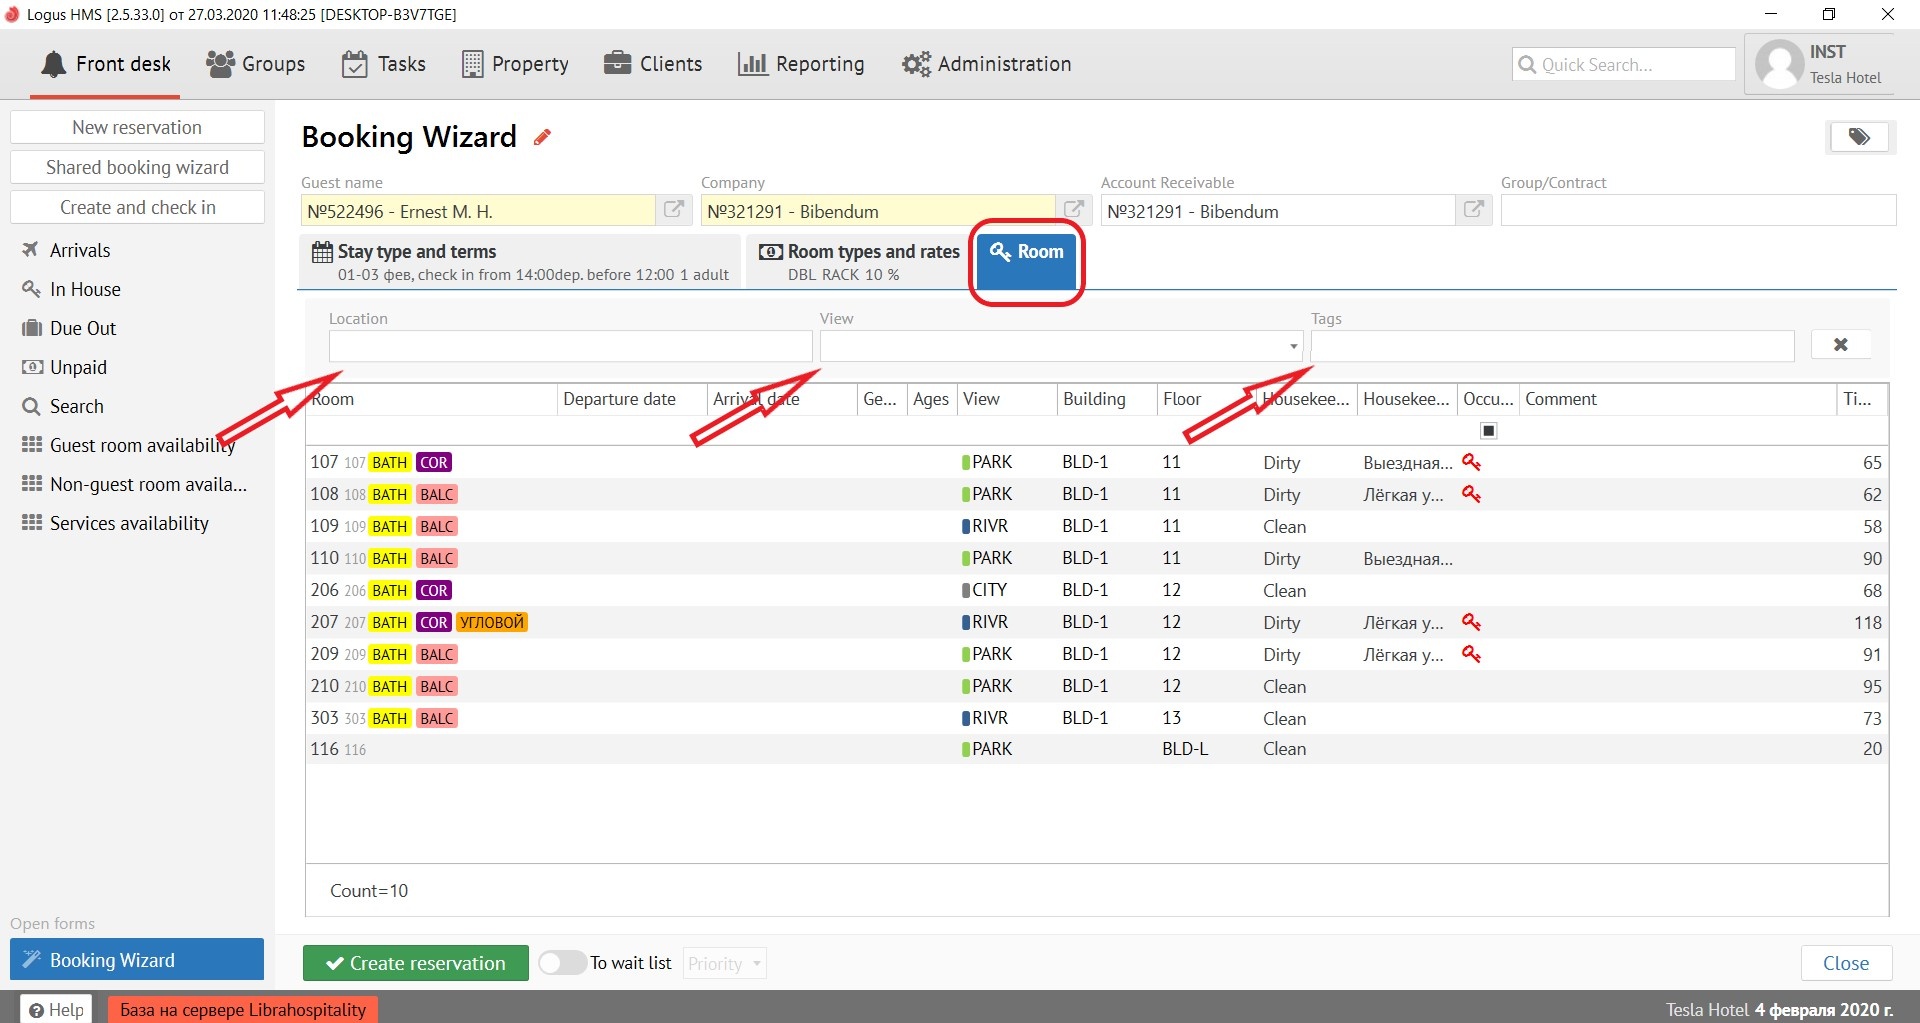Click the green PARK color marker for room 108
The height and width of the screenshot is (1023, 1920).
coord(966,495)
